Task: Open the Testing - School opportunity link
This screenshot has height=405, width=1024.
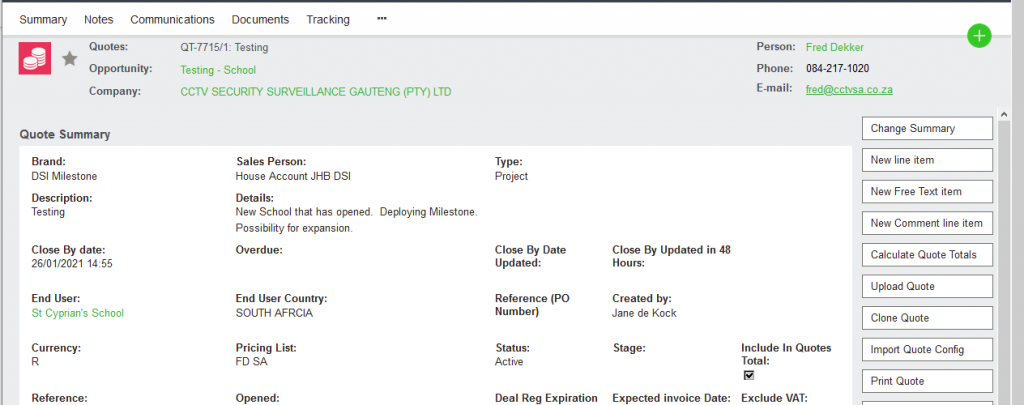Action: coord(218,70)
